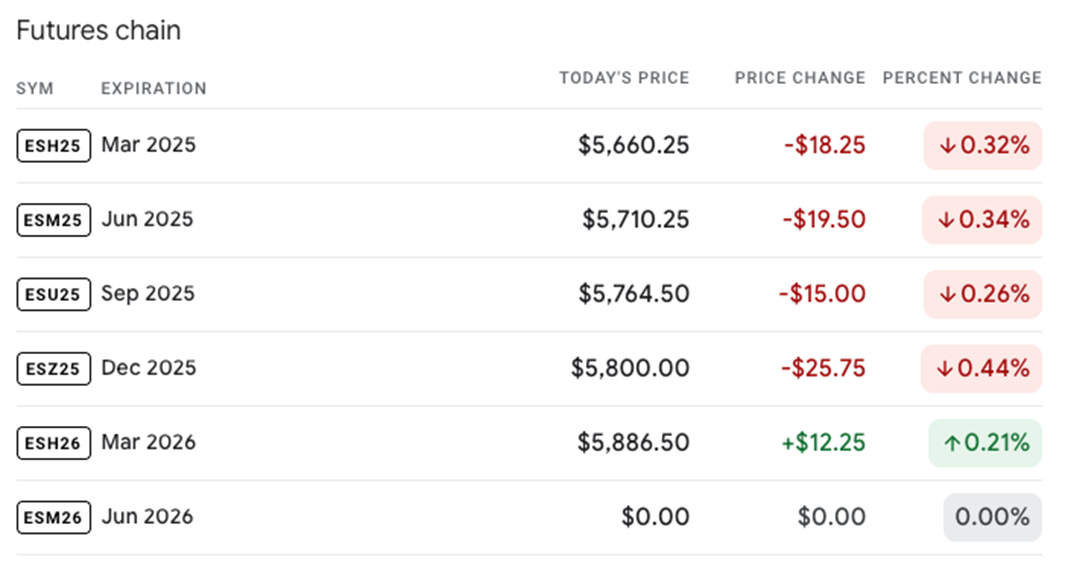Click the gray 0.00% badge
Image resolution: width=1065 pixels, height=563 pixels.
point(992,517)
